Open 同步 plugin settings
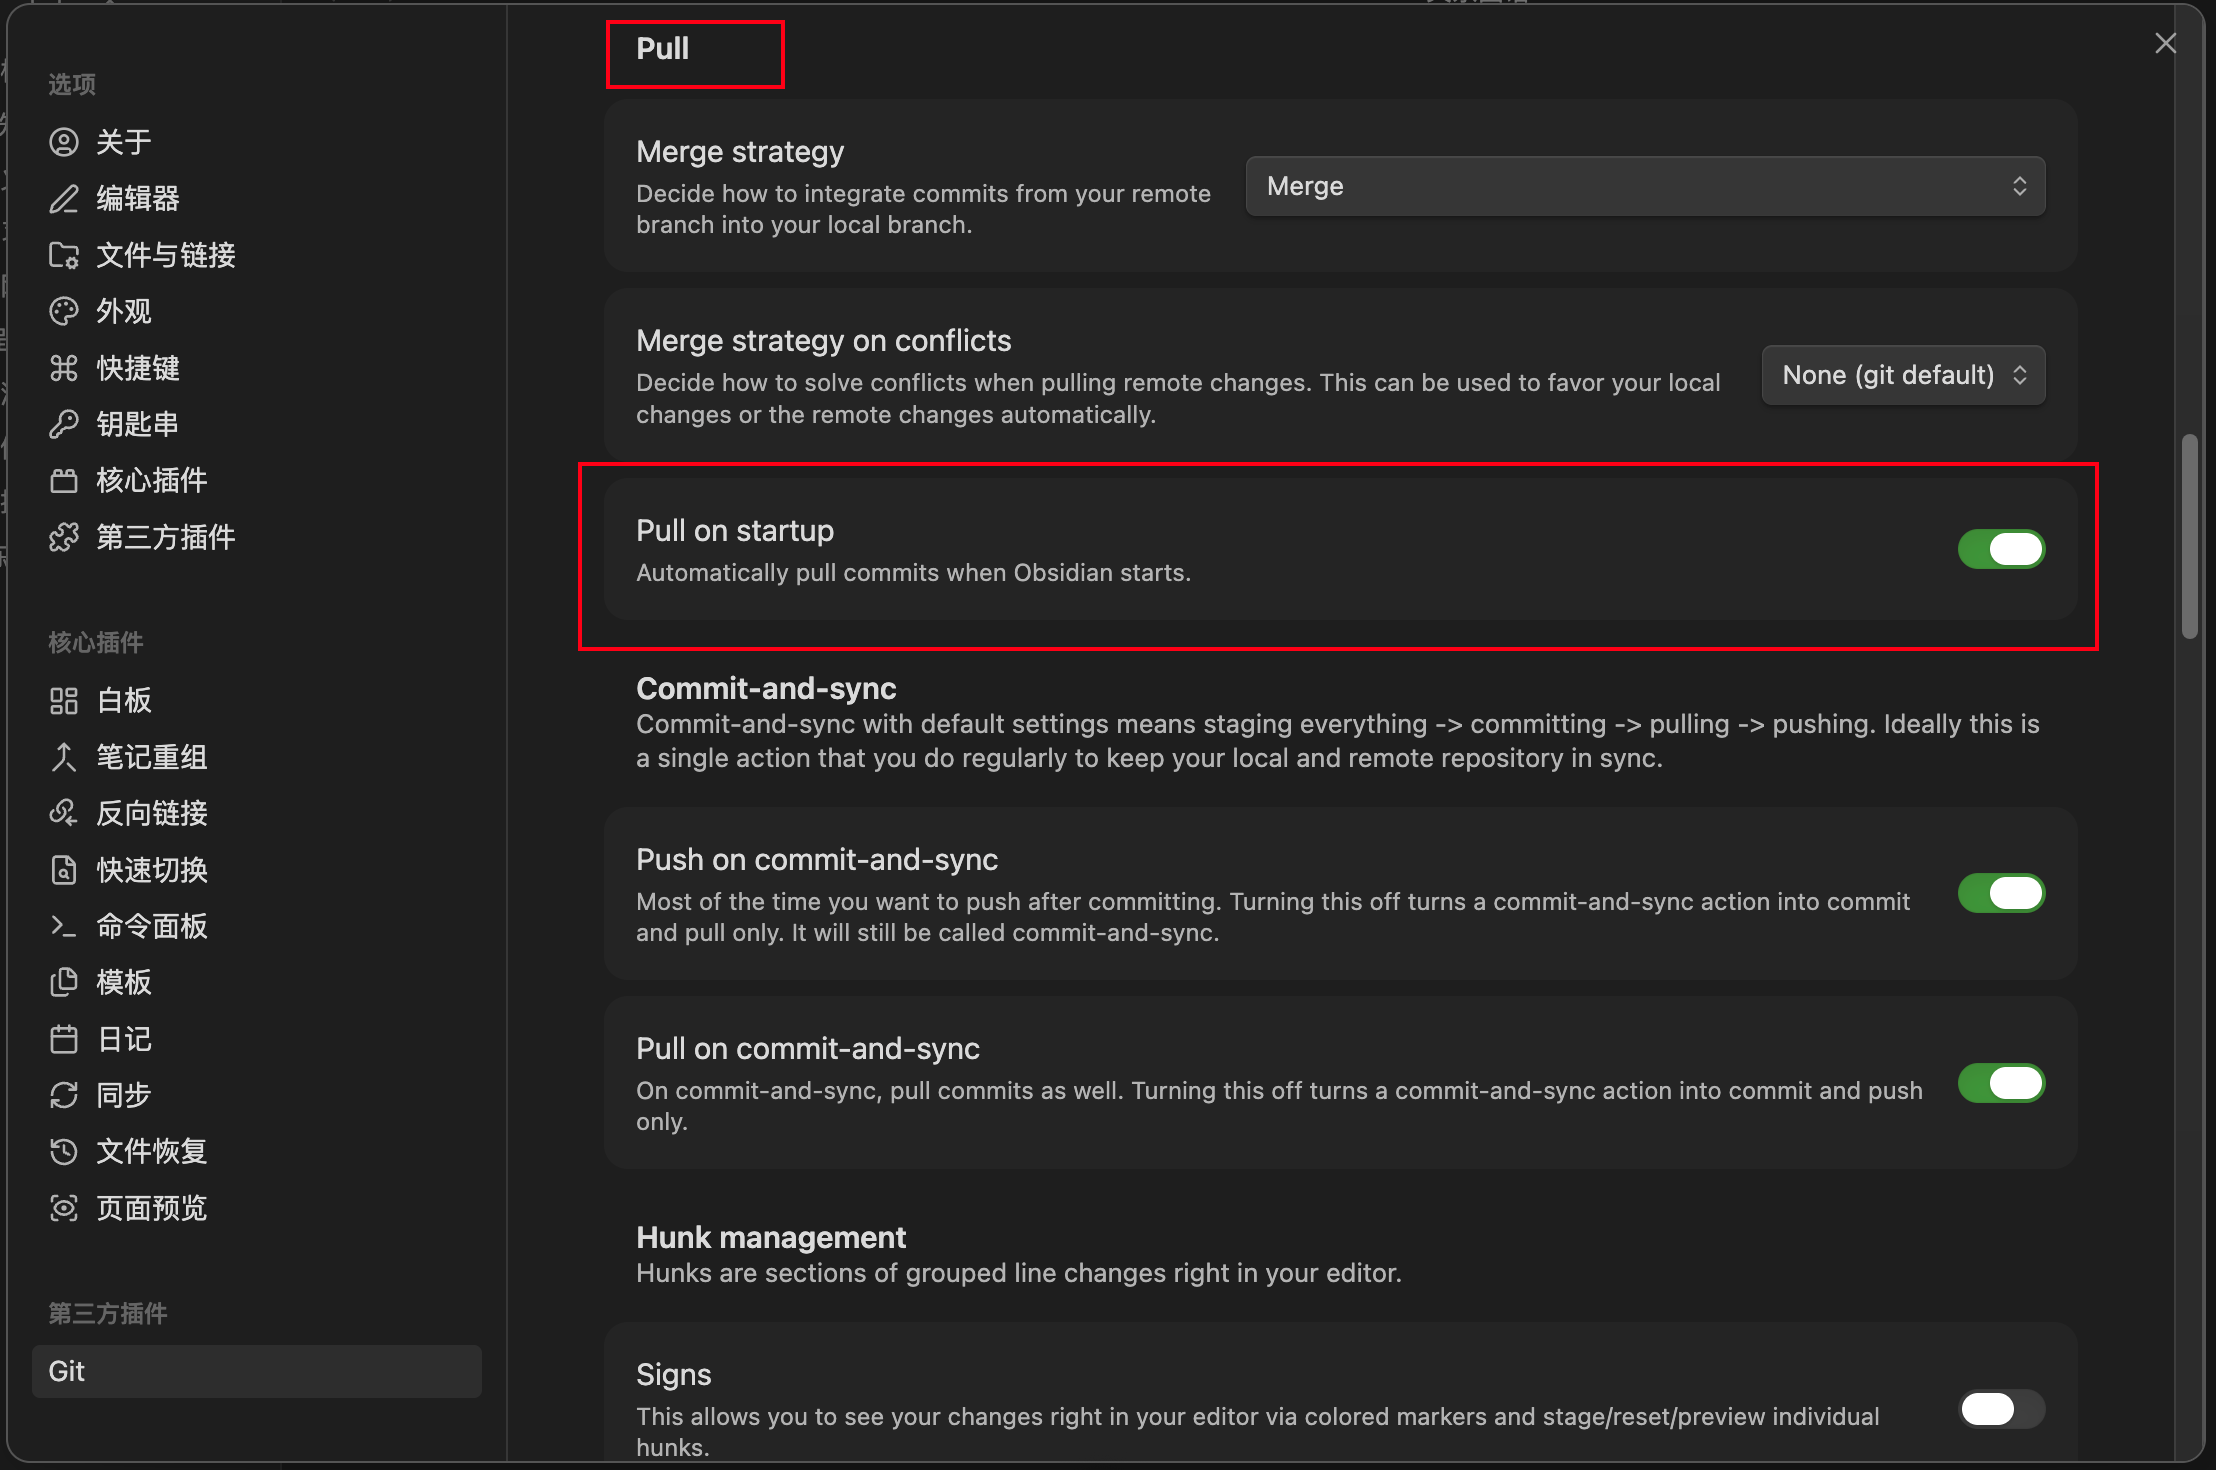The image size is (2216, 1470). pos(257,1095)
